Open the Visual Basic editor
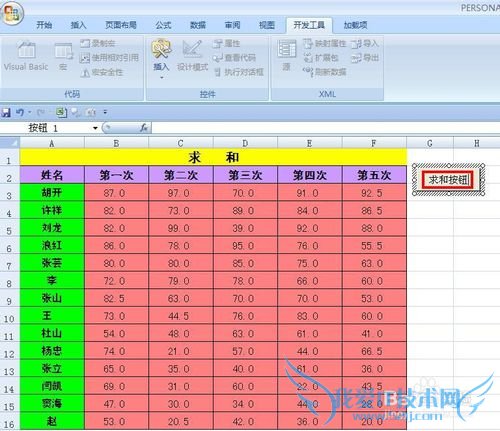Viewport: 500px width, 431px height. 26,56
